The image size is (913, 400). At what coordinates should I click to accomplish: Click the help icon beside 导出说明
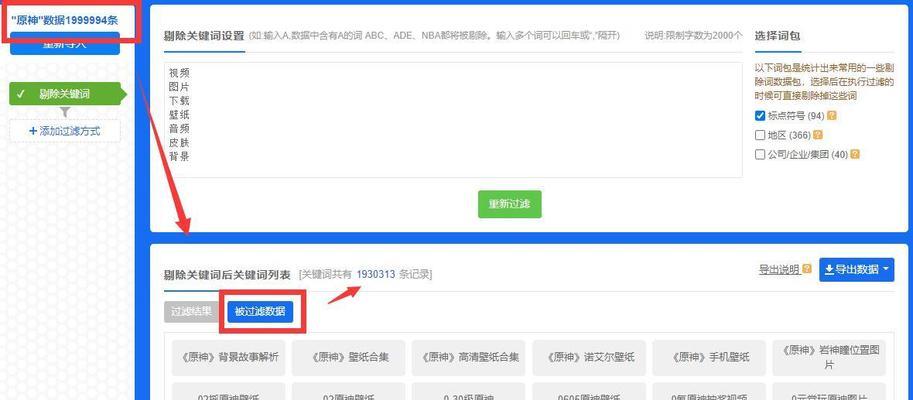(806, 269)
